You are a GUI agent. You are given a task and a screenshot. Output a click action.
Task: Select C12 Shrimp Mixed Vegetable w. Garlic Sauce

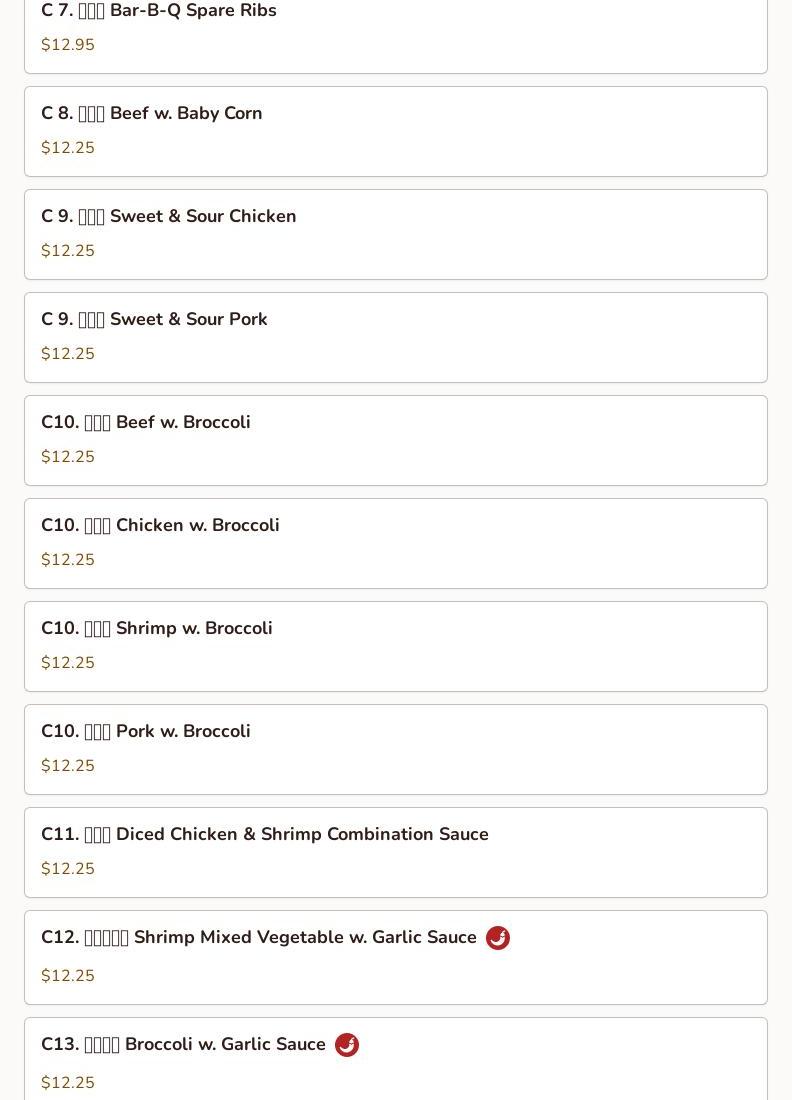[x=396, y=958]
